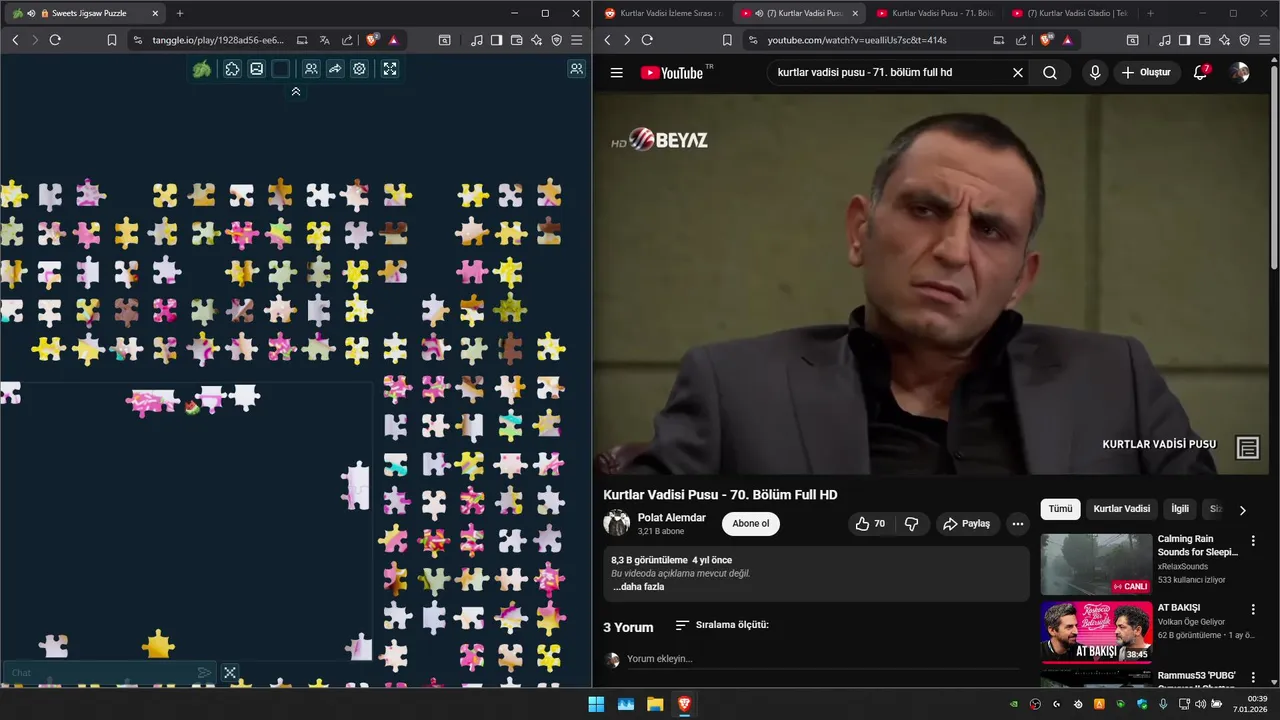The height and width of the screenshot is (720, 1280).
Task: Click Brave Shields icon in the Tanggle window
Action: click(x=372, y=40)
